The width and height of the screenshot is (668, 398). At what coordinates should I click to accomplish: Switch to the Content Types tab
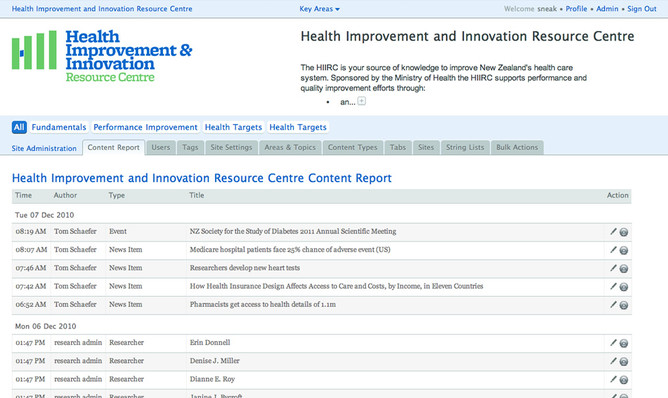pos(353,147)
